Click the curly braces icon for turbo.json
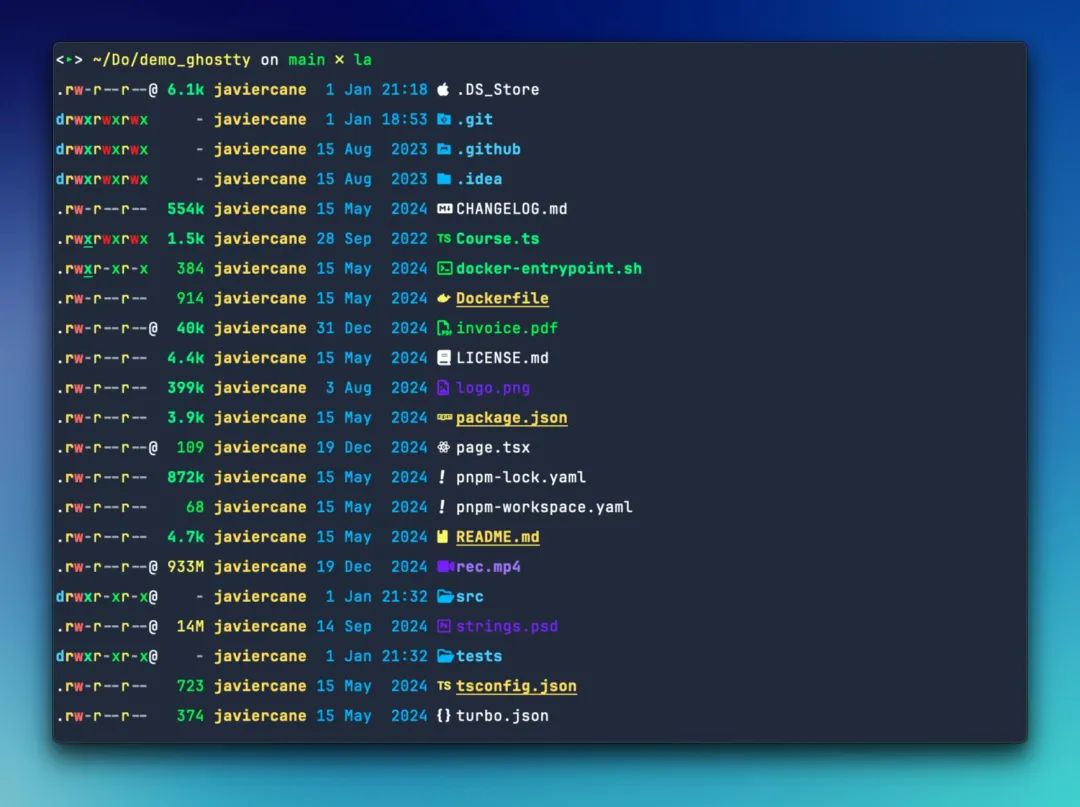Image resolution: width=1080 pixels, height=807 pixels. (442, 715)
